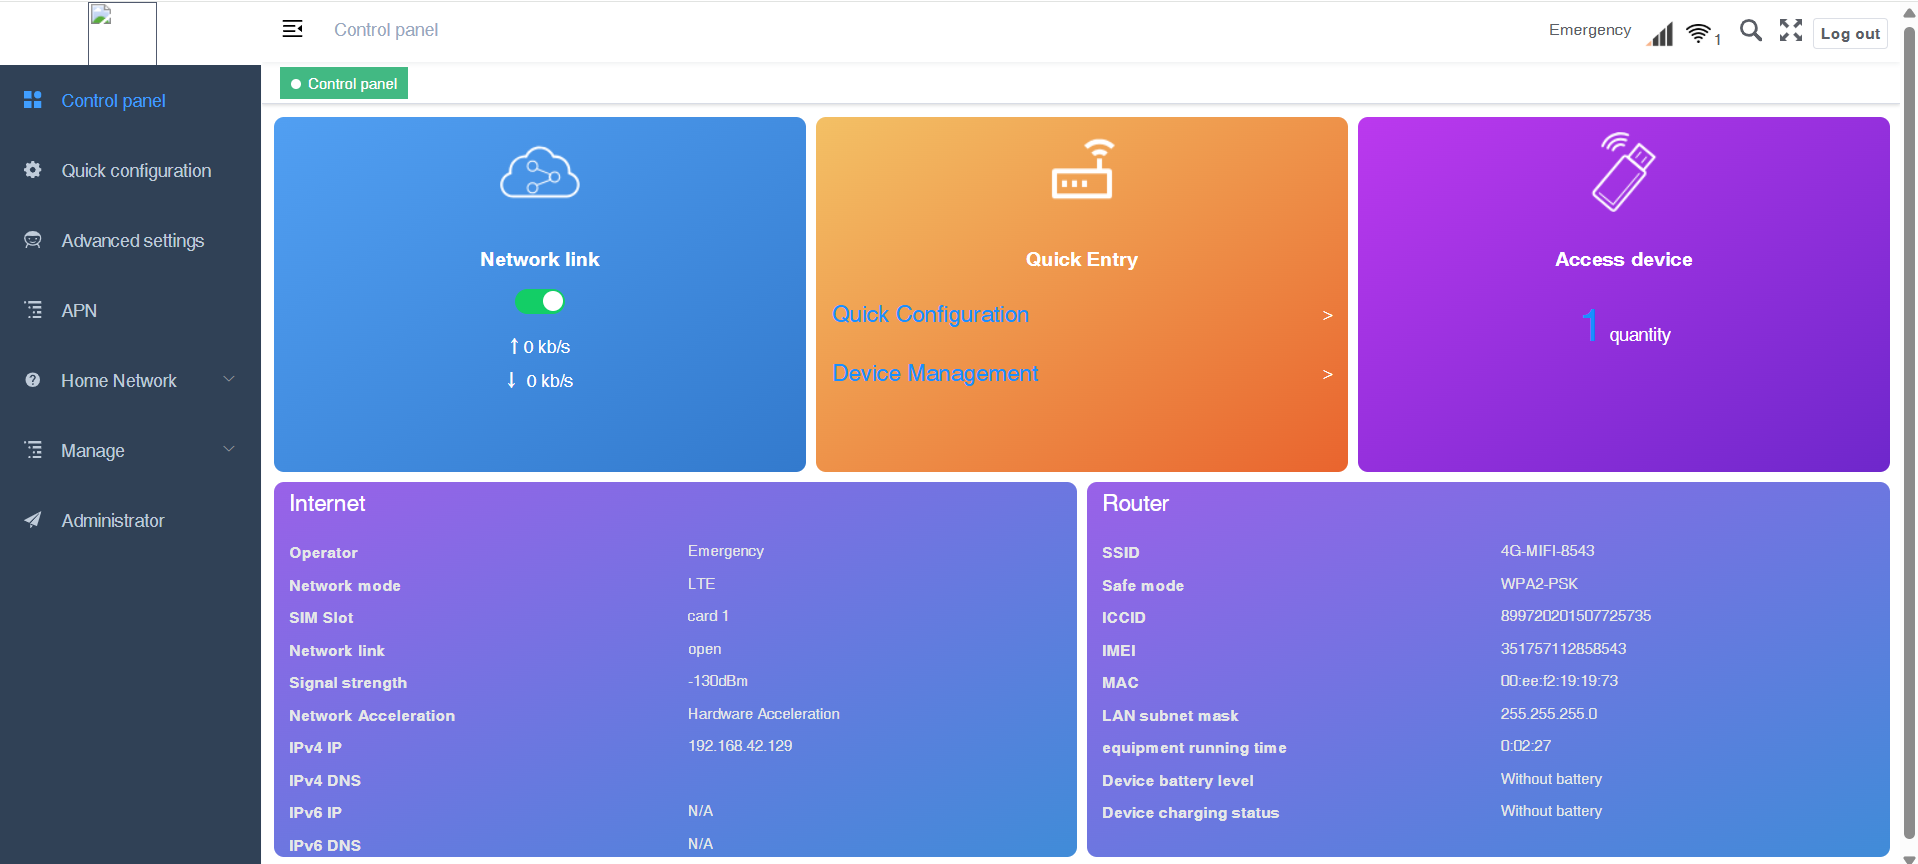The width and height of the screenshot is (1918, 864).
Task: Click the Network link cloud icon
Action: click(x=539, y=174)
